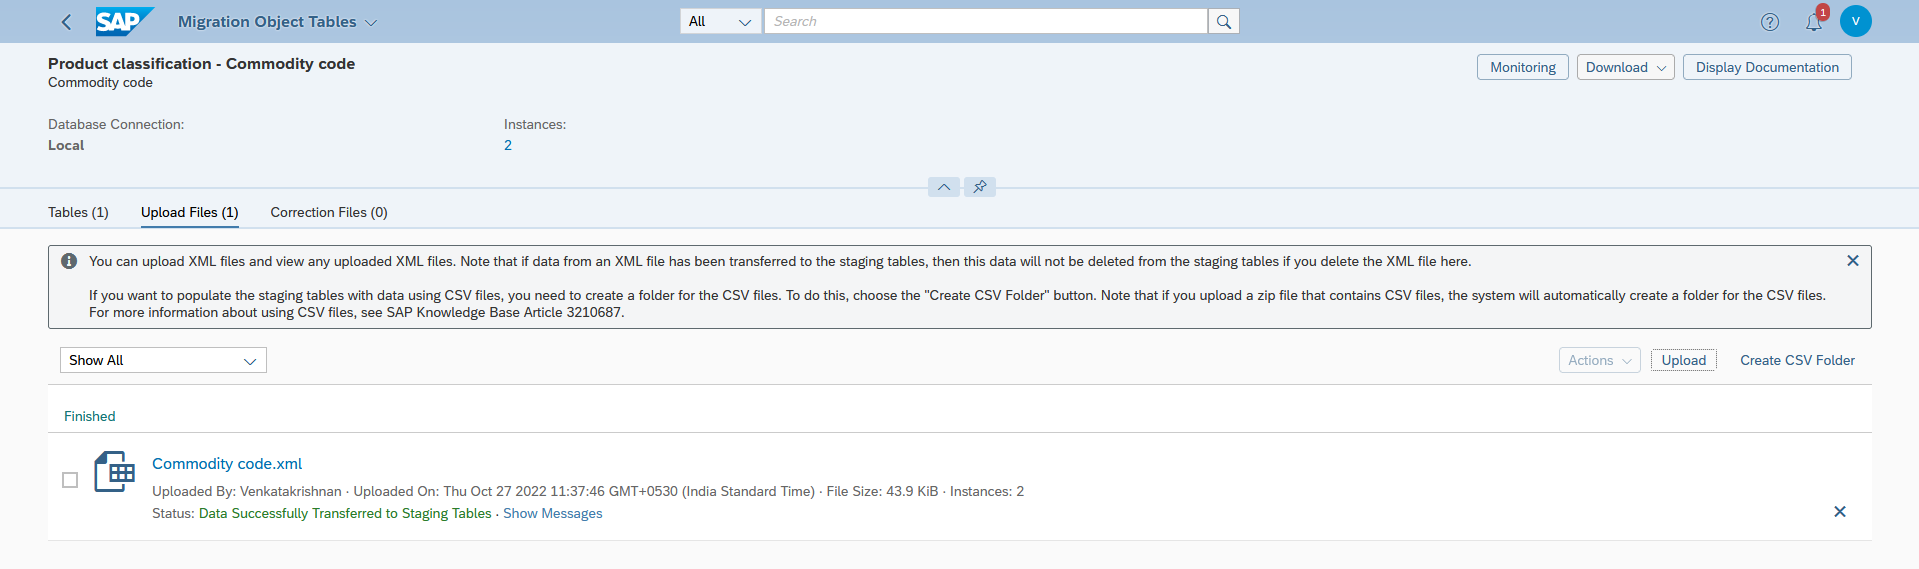Open the help question mark icon
The width and height of the screenshot is (1919, 569).
tap(1770, 22)
